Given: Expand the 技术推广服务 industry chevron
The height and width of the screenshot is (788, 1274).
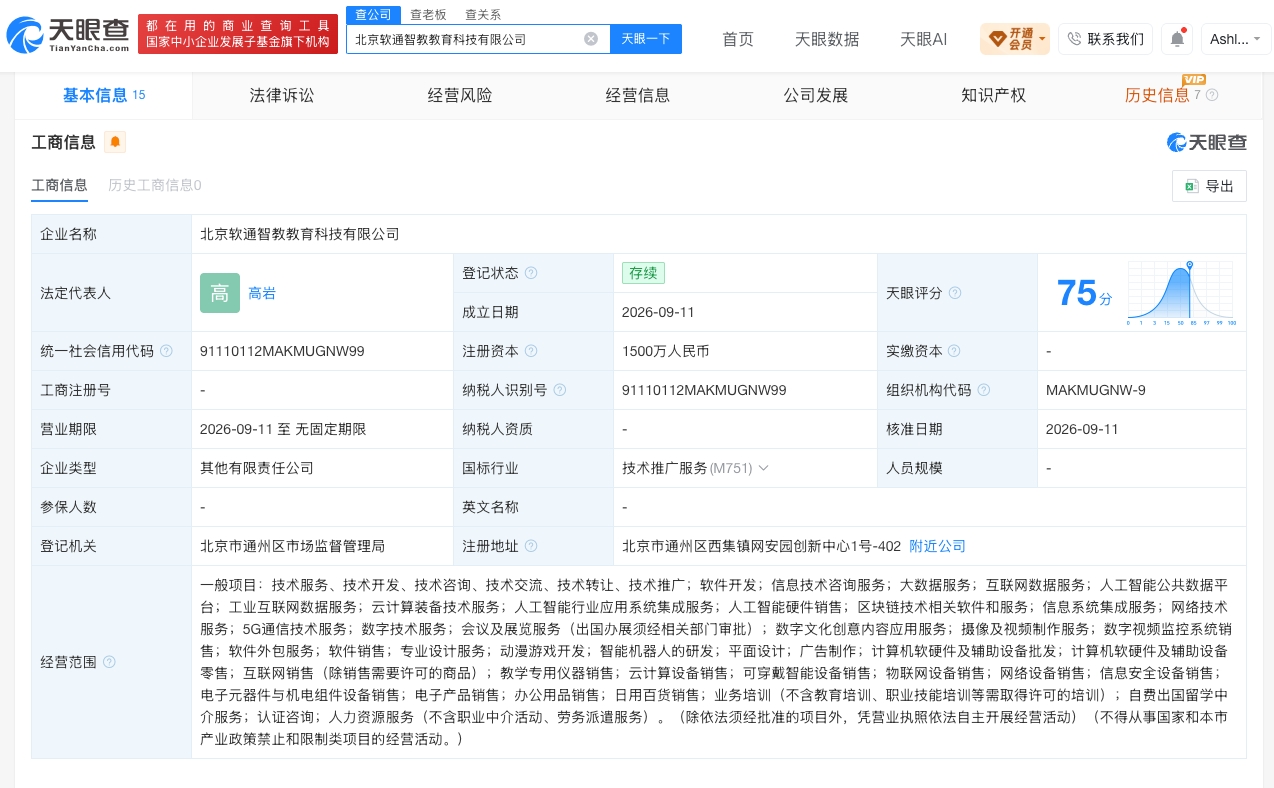Looking at the screenshot, I should [x=763, y=468].
